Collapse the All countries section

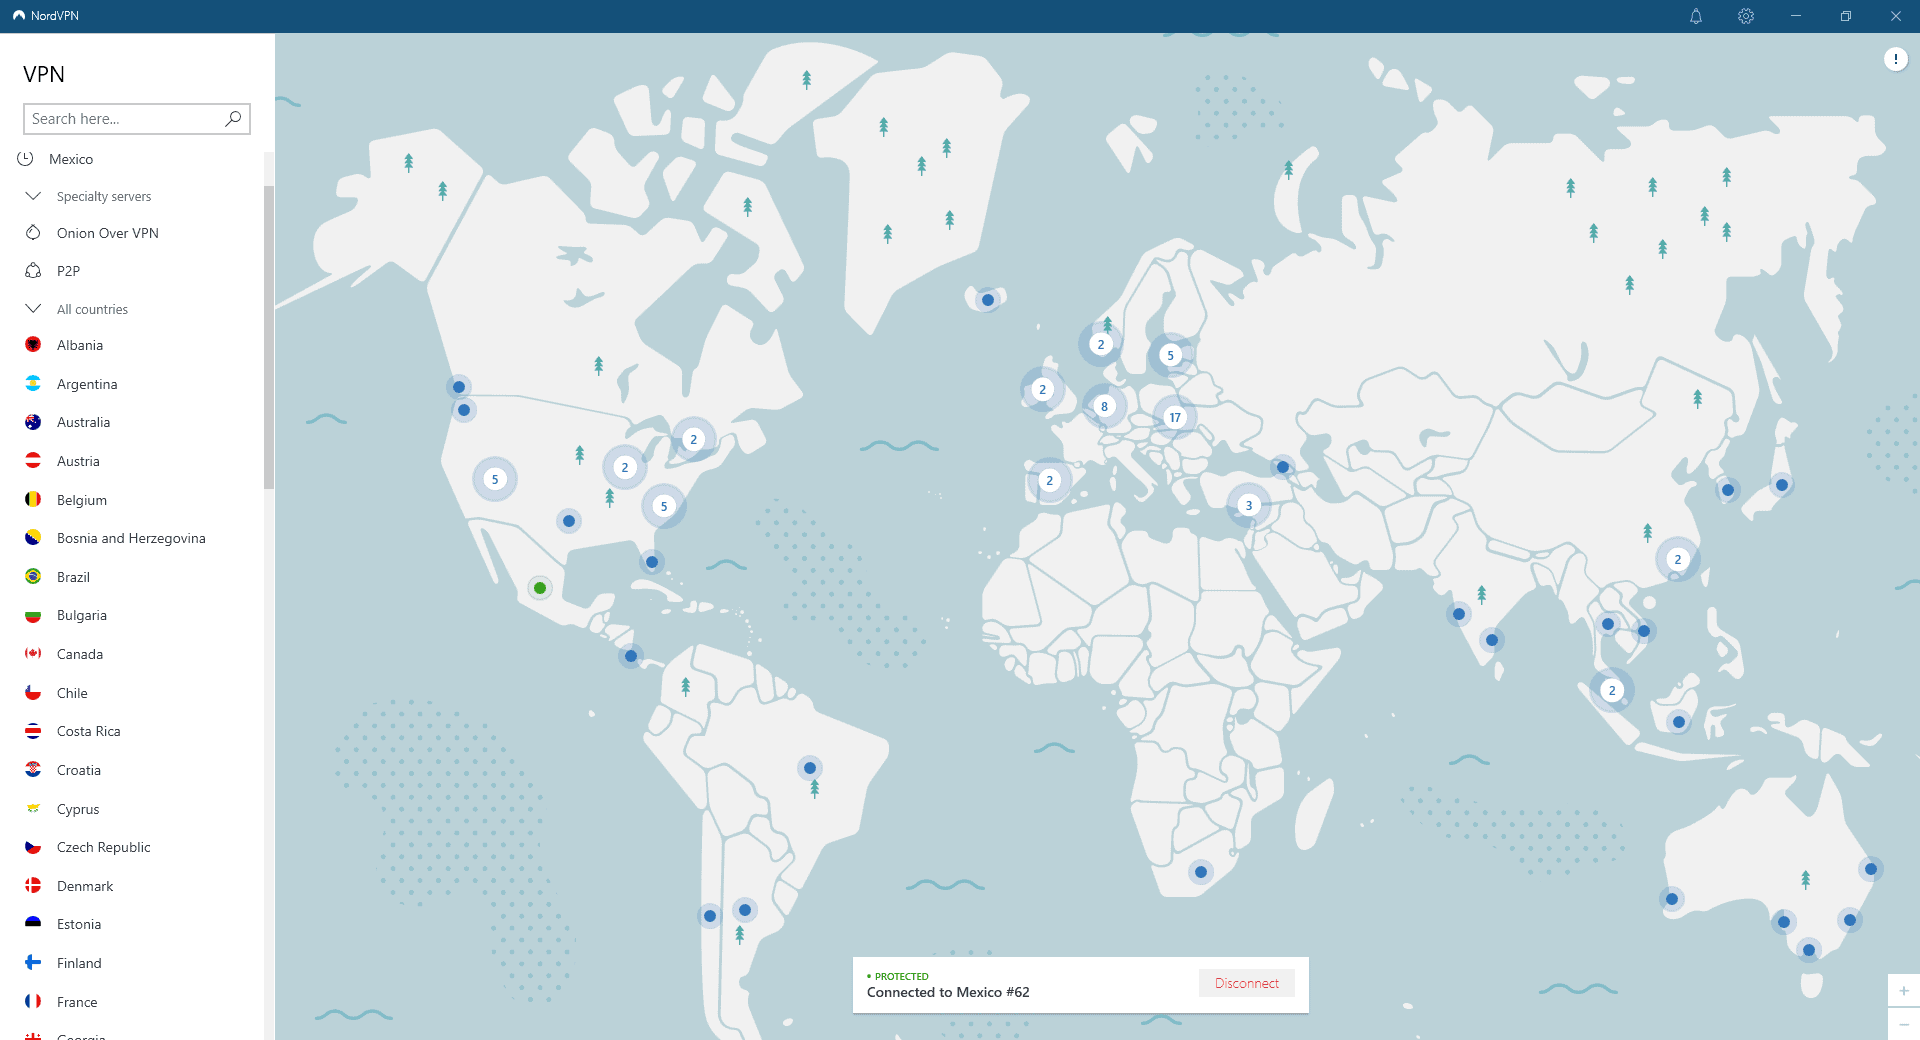[33, 308]
